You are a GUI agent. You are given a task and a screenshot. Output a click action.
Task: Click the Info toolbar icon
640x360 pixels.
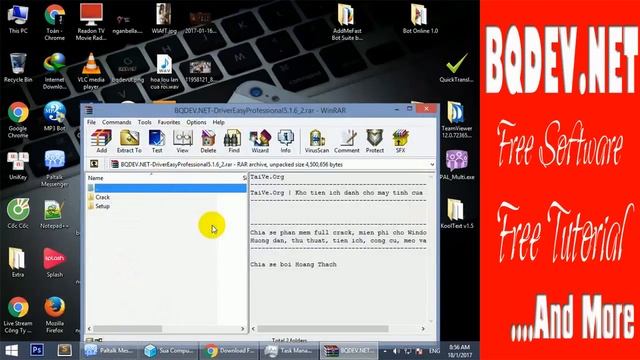pos(285,141)
